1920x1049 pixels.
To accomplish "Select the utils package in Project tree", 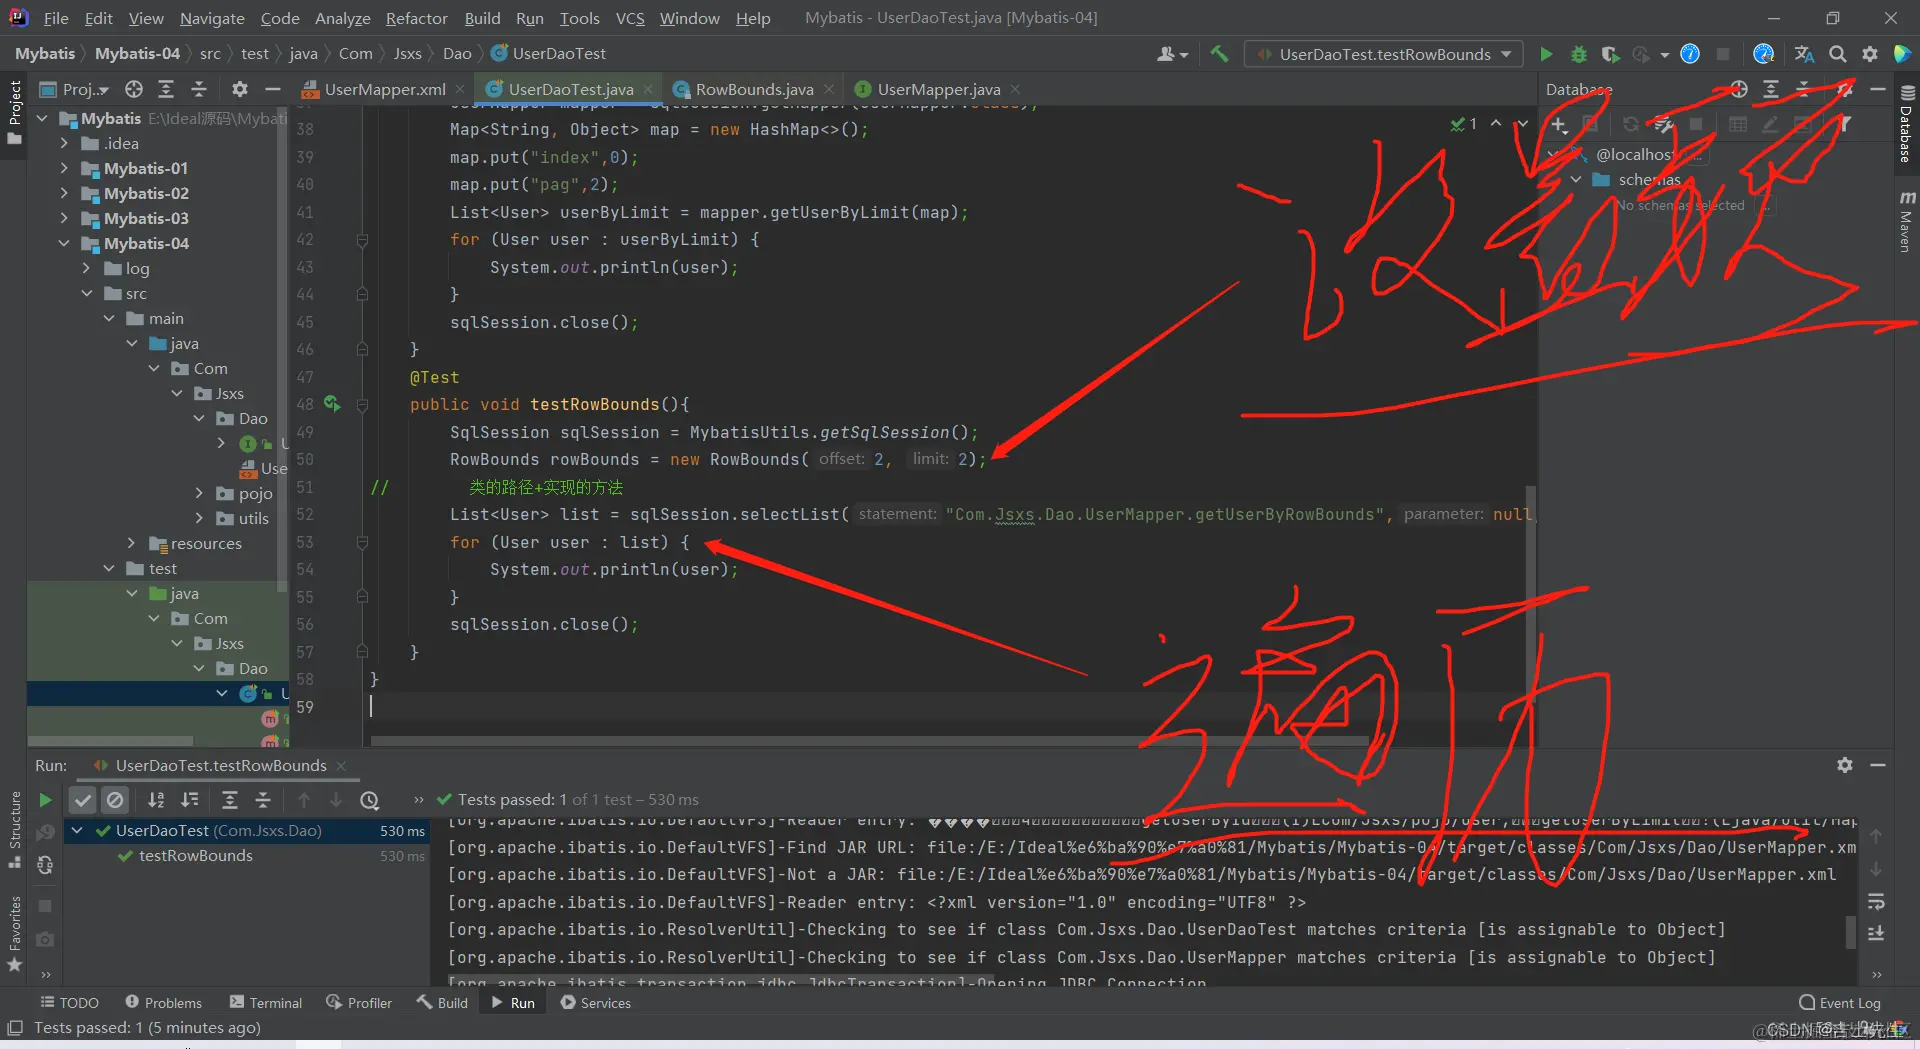I will point(253,518).
